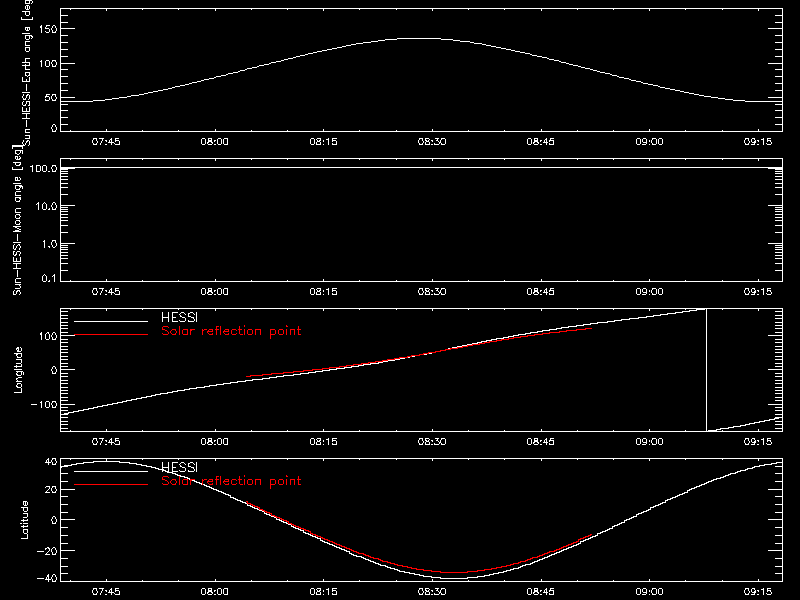800x600 pixels.
Task: Click red legend line sample in Latitude plot
Action: [x=111, y=484]
